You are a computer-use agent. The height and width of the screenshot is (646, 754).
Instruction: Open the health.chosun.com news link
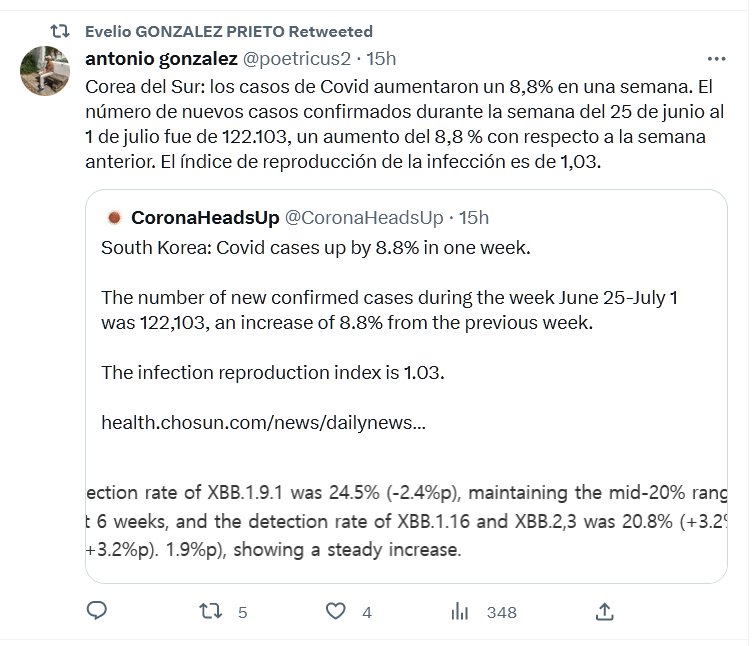pos(263,422)
